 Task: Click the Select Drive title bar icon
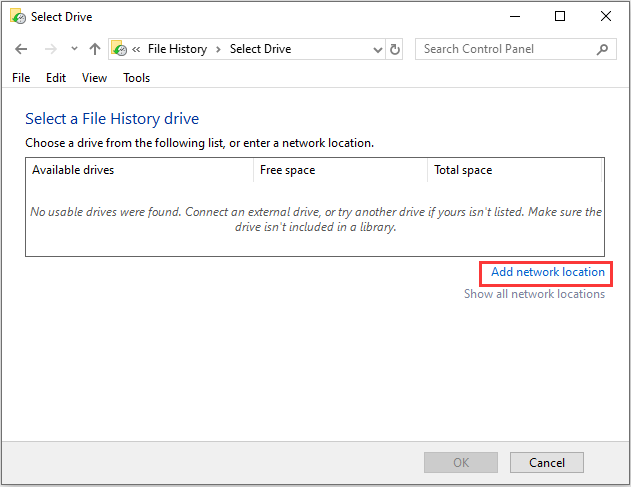(x=18, y=17)
